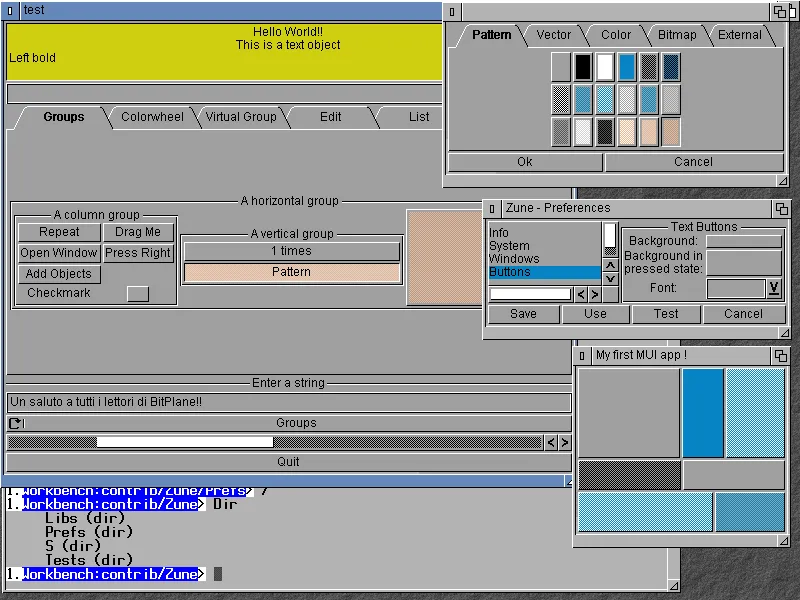Switch to the Bitmap tab
The image size is (800, 600).
[677, 34]
